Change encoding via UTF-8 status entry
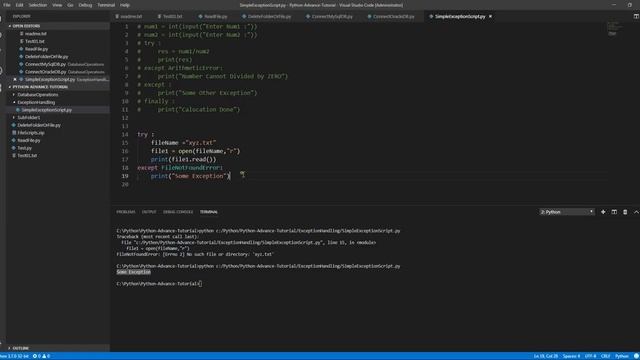The width and height of the screenshot is (640, 360). pos(590,356)
